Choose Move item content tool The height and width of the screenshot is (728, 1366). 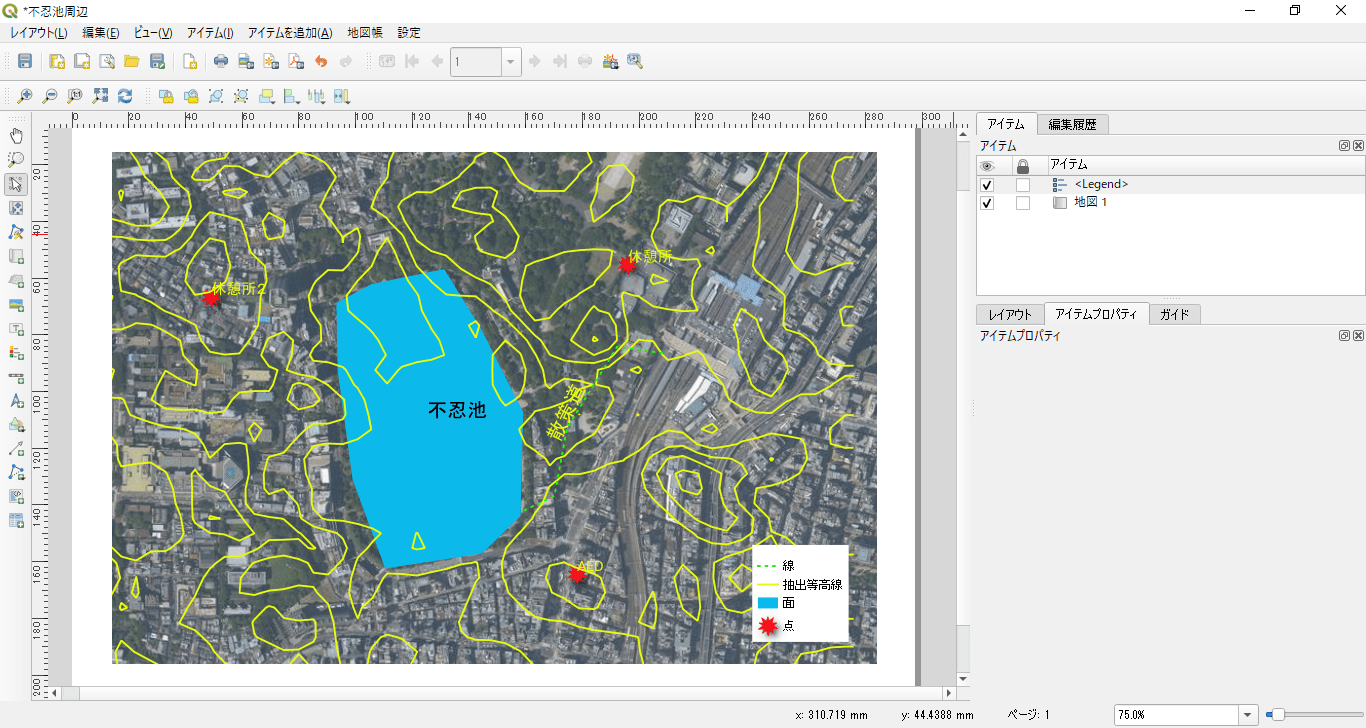16,208
